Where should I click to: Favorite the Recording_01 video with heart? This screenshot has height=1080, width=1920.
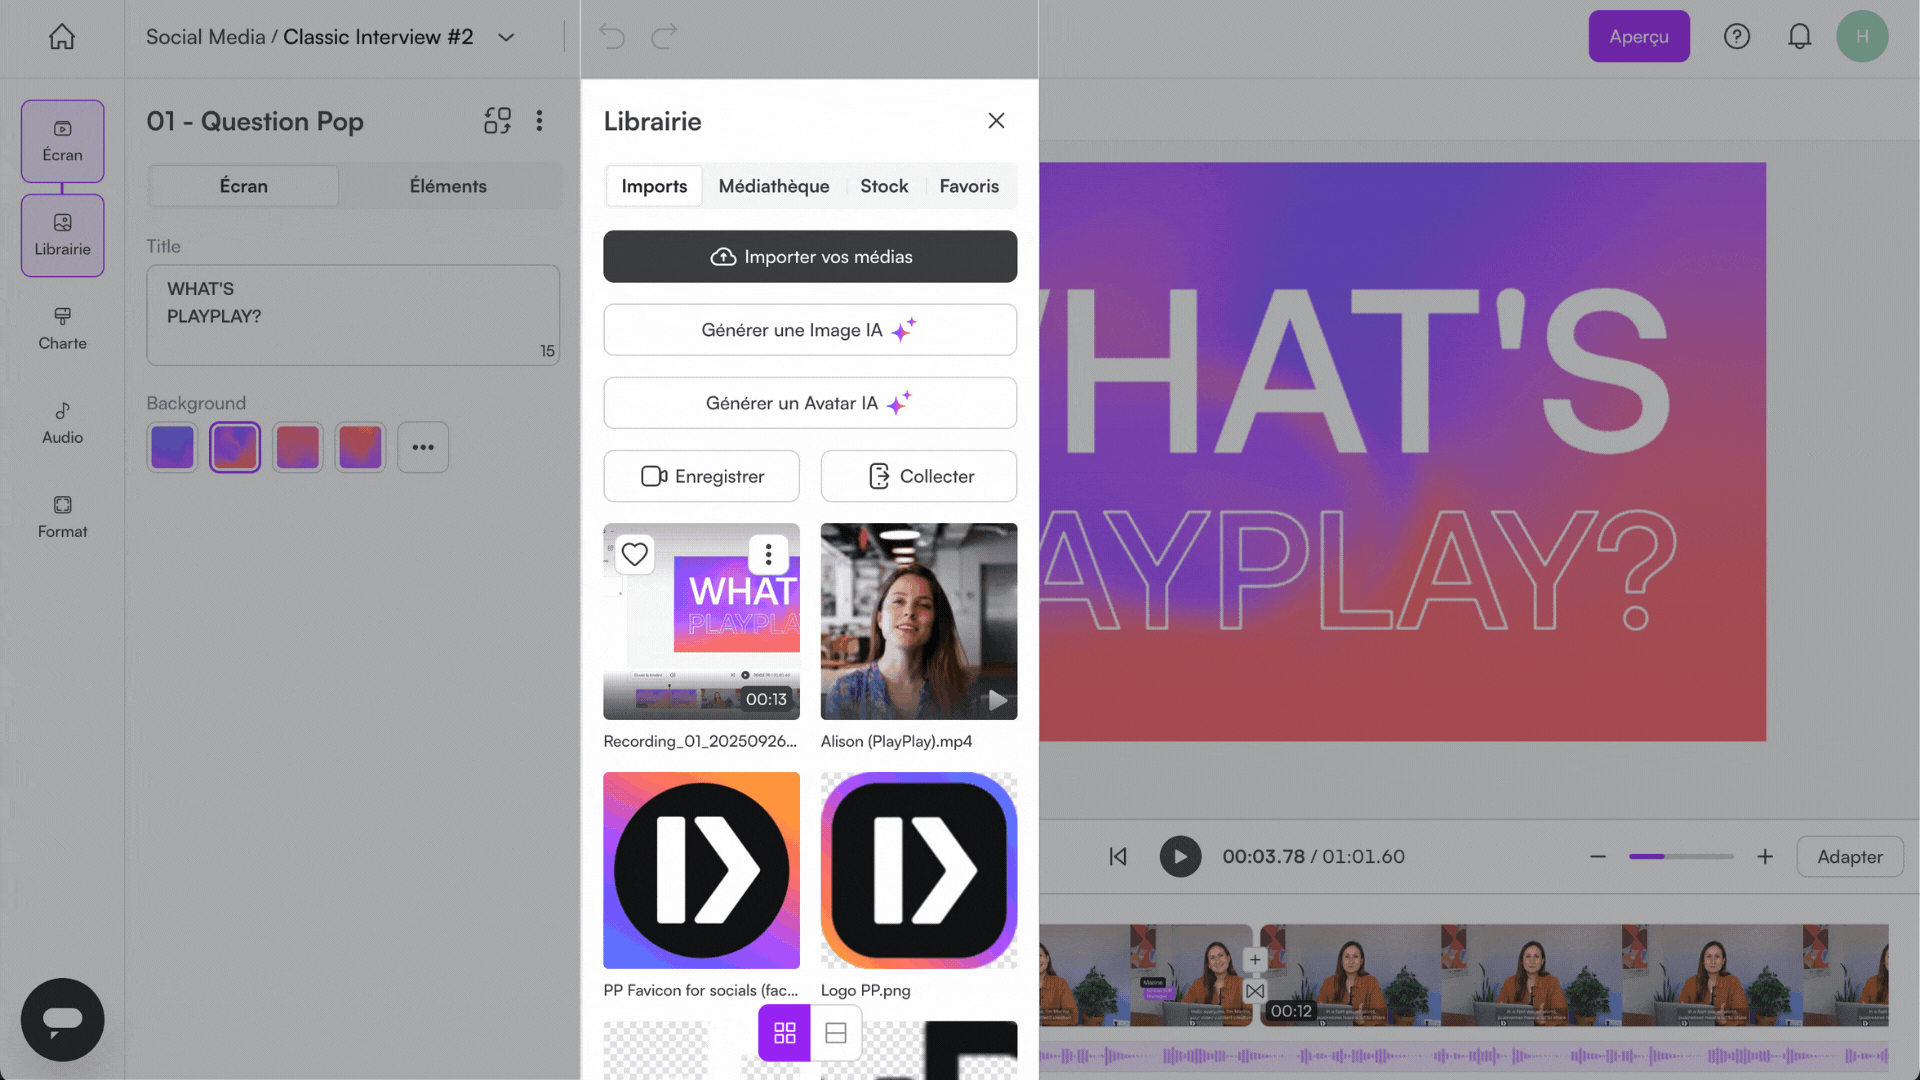(634, 554)
